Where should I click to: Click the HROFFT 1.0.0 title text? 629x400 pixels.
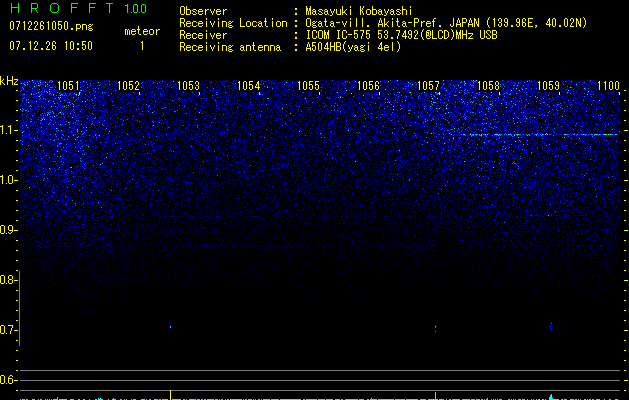[78, 8]
